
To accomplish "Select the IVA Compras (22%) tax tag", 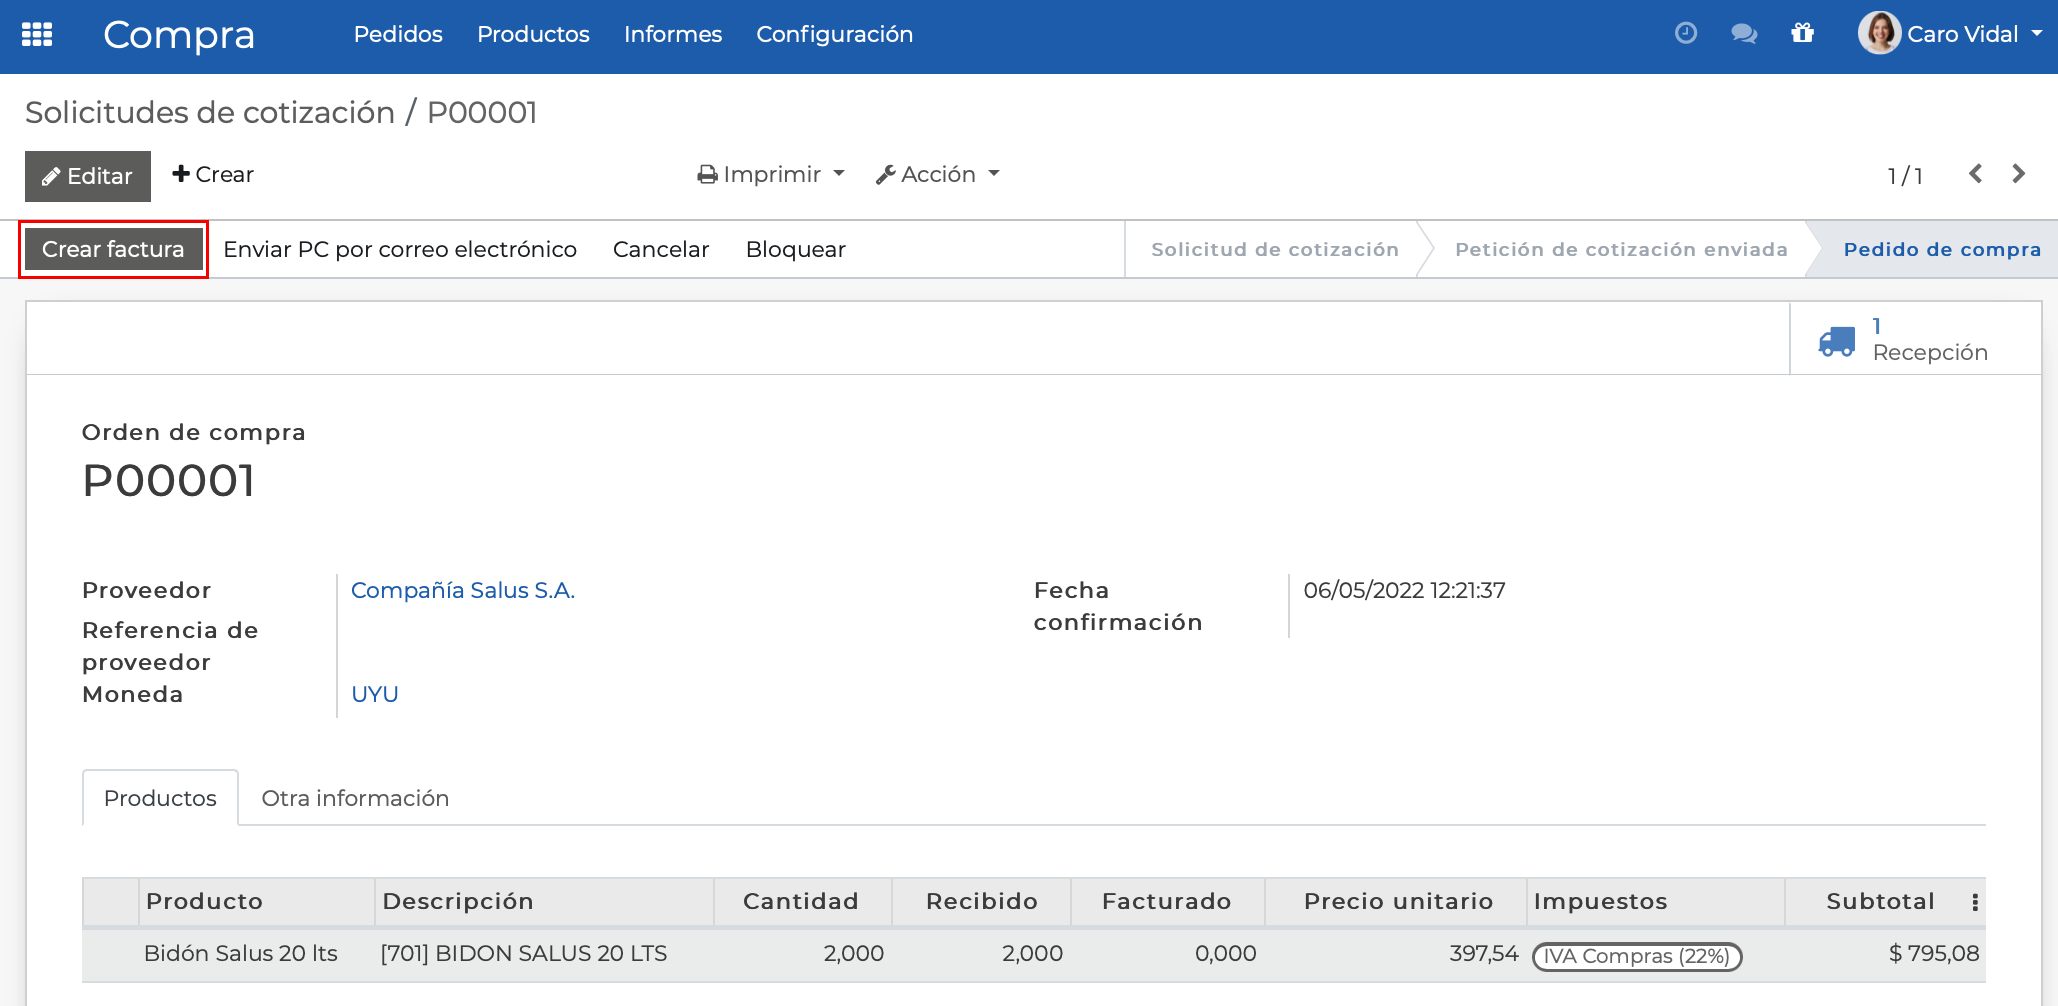I will (x=1636, y=956).
